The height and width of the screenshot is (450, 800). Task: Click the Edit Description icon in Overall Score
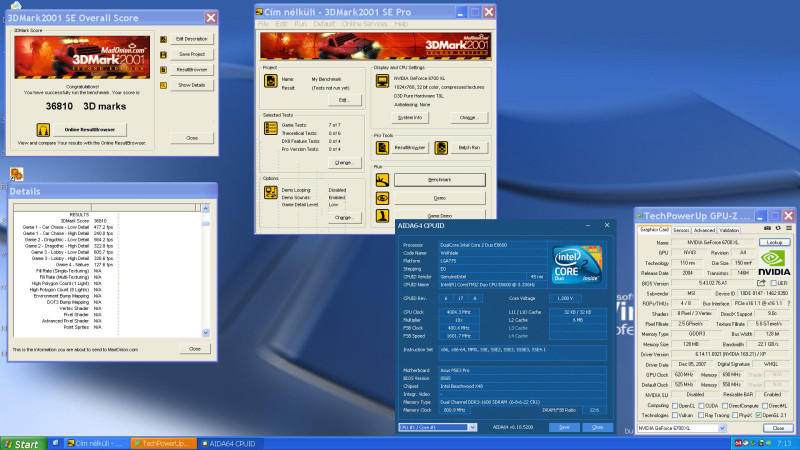(x=163, y=39)
